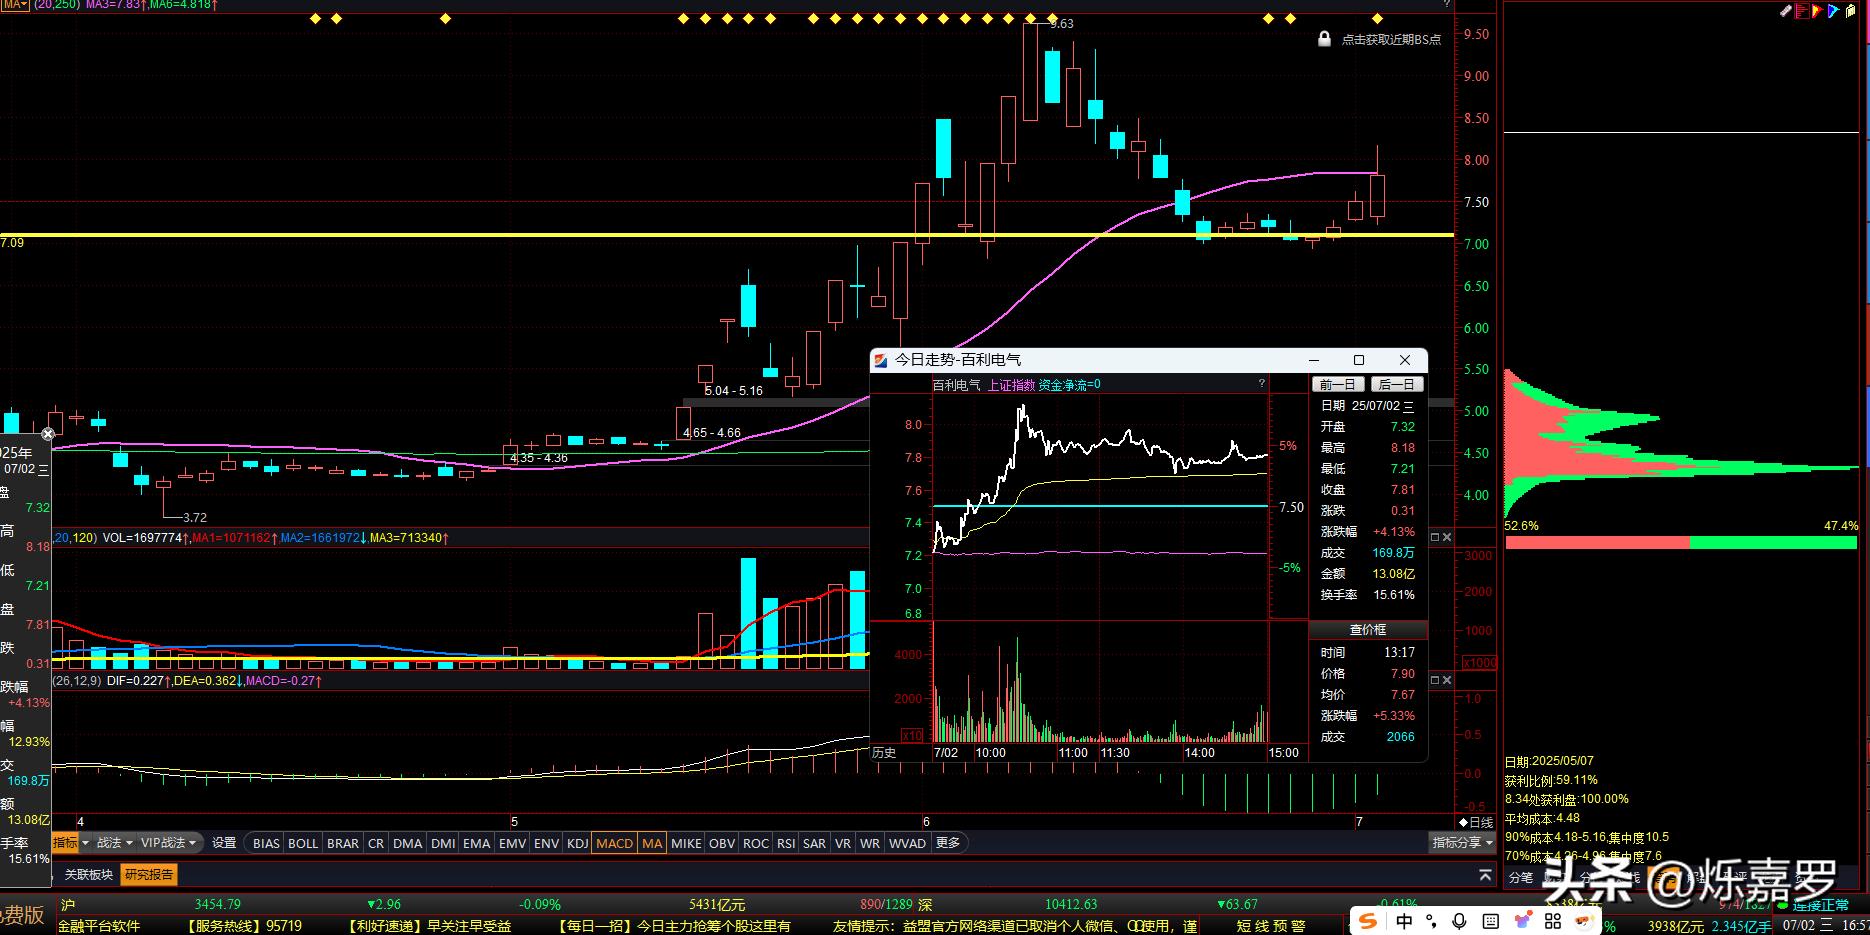This screenshot has width=1870, height=935.
Task: Switch to the KDJ indicator
Action: coord(577,843)
